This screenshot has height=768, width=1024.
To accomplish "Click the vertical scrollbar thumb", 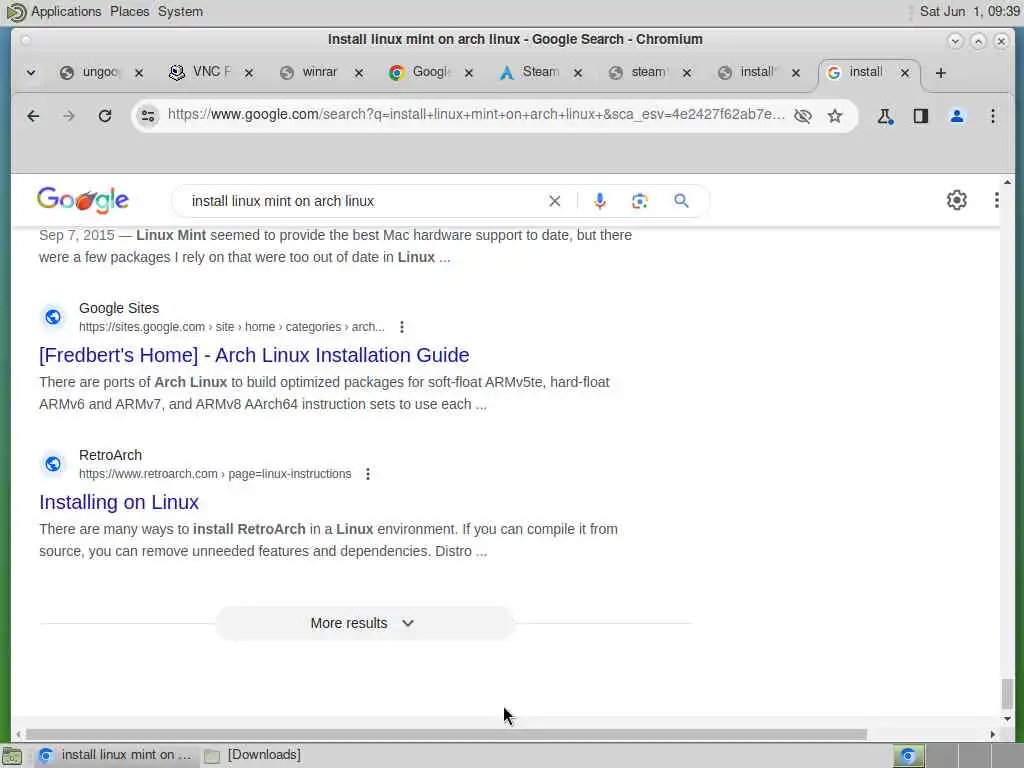I will pyautogui.click(x=1007, y=694).
